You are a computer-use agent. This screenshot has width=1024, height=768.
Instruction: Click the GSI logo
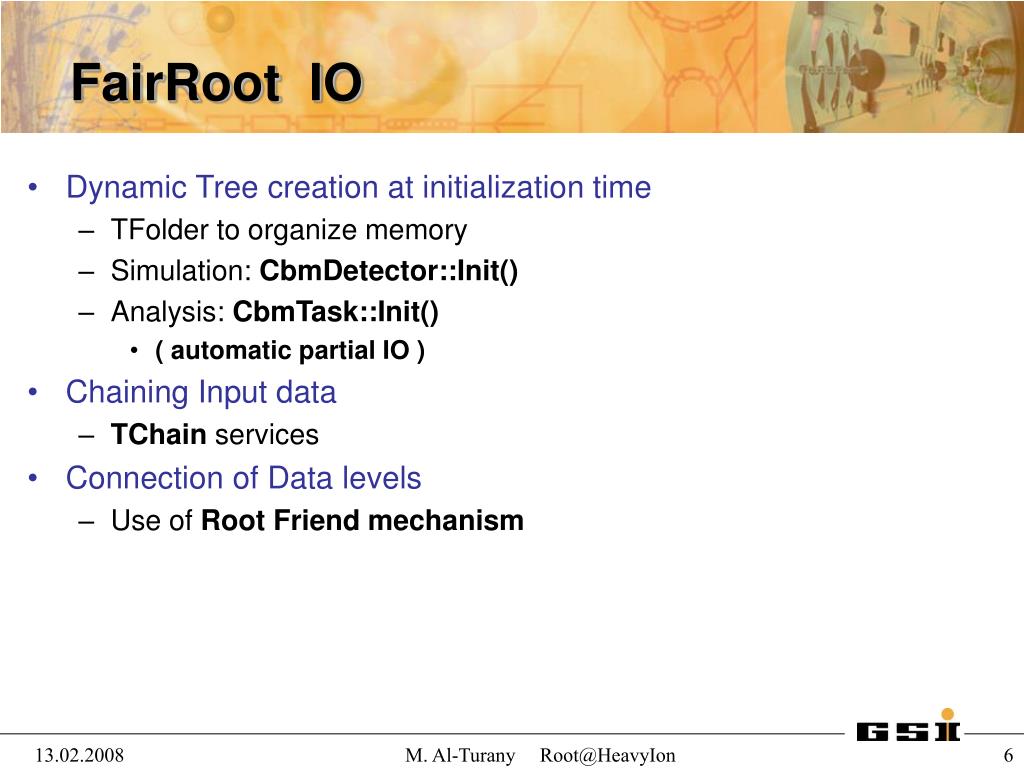(908, 726)
